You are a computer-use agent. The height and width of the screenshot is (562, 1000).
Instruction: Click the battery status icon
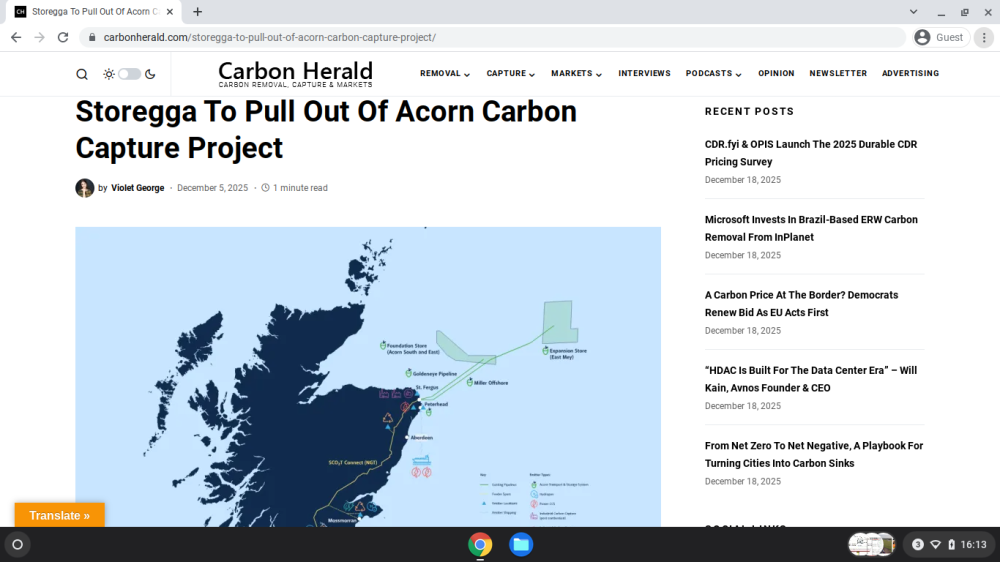coord(952,545)
